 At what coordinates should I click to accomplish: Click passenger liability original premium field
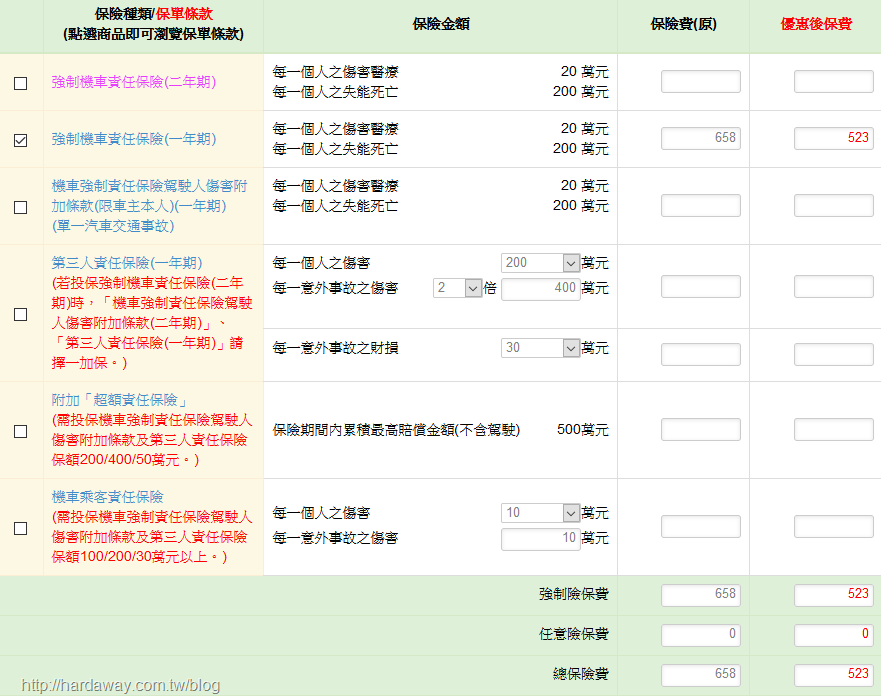point(701,527)
